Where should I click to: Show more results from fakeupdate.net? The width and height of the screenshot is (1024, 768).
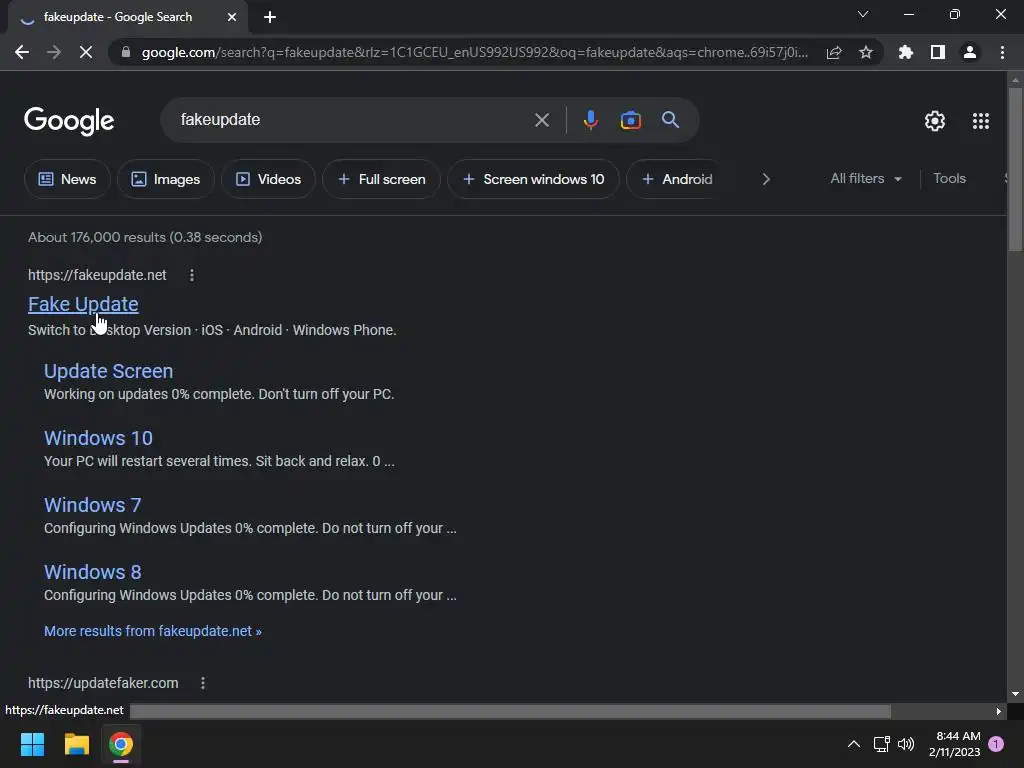click(152, 631)
